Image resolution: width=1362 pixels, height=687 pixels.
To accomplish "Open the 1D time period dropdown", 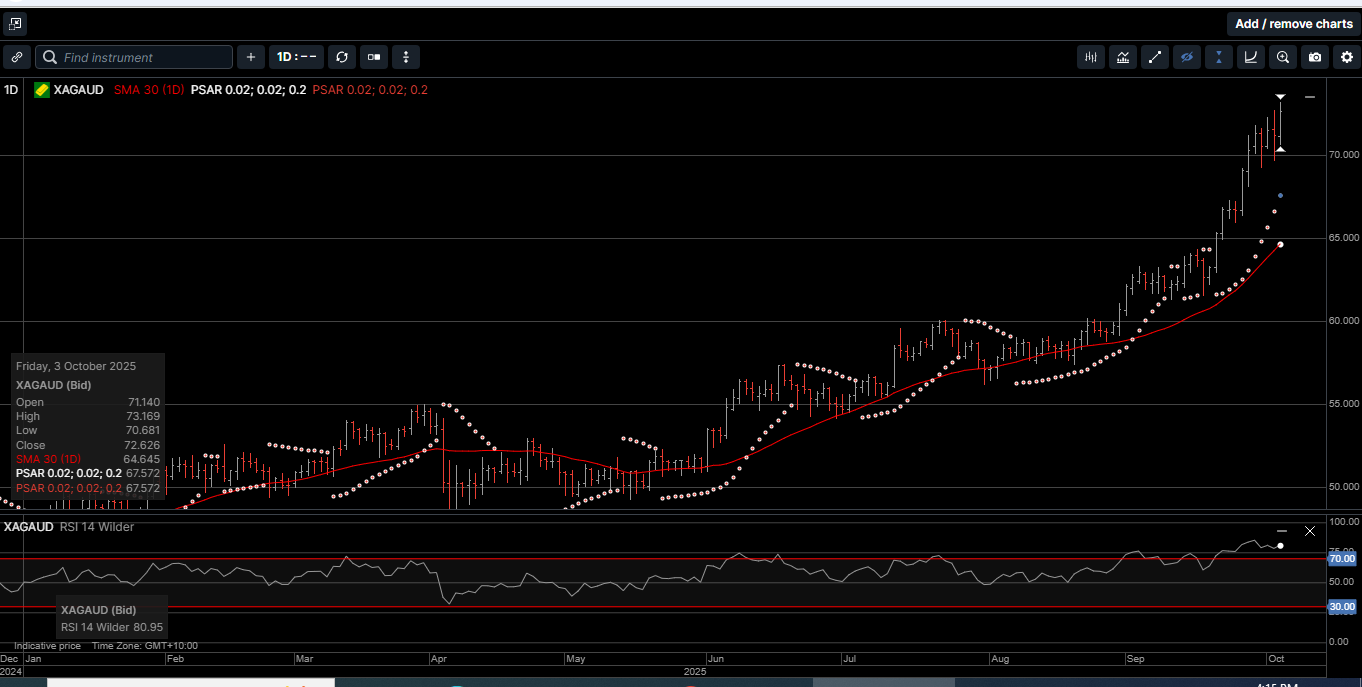I will click(x=296, y=58).
